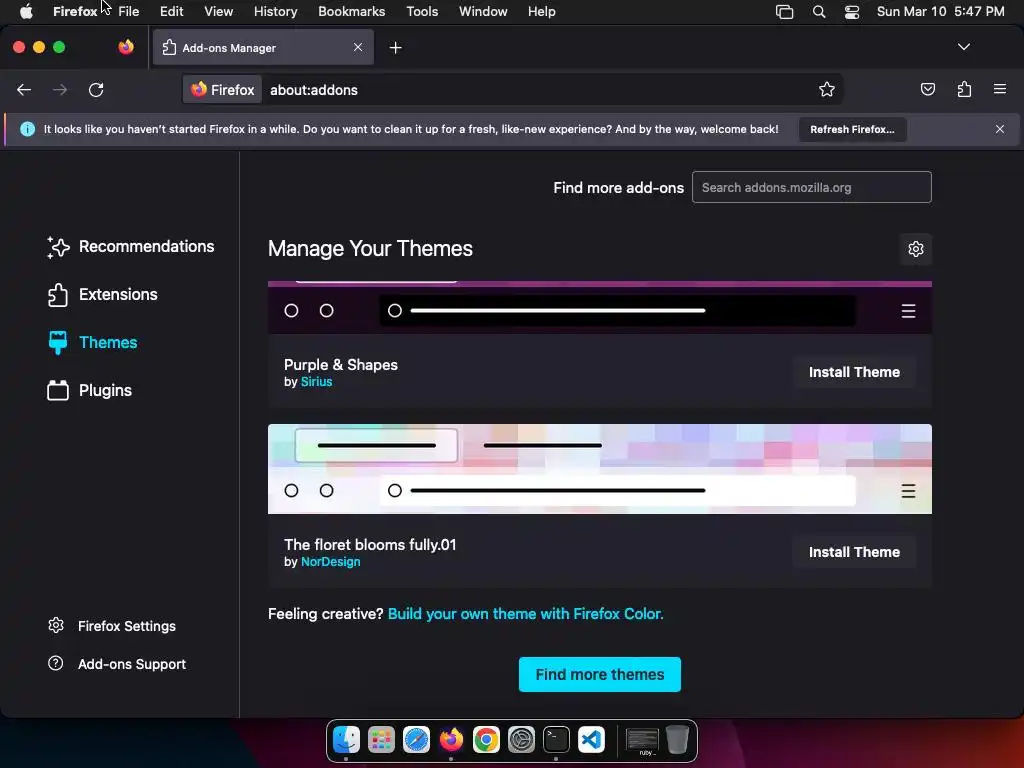The height and width of the screenshot is (768, 1024).
Task: Open the Edit menu
Action: pyautogui.click(x=171, y=12)
